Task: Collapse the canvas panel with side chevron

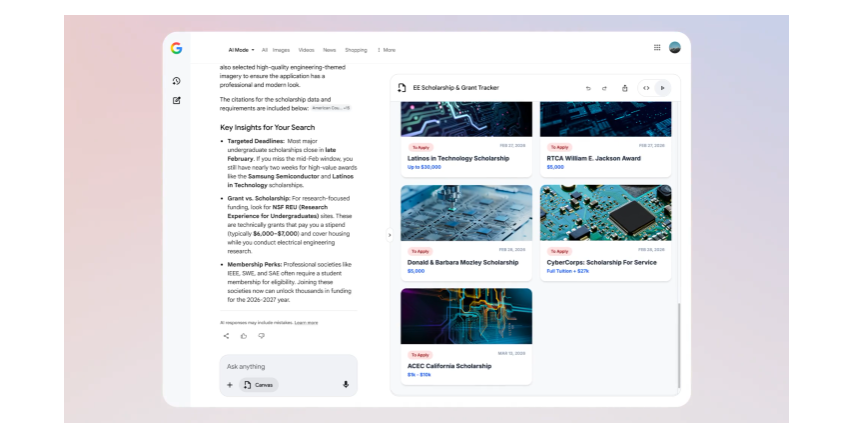Action: click(390, 235)
